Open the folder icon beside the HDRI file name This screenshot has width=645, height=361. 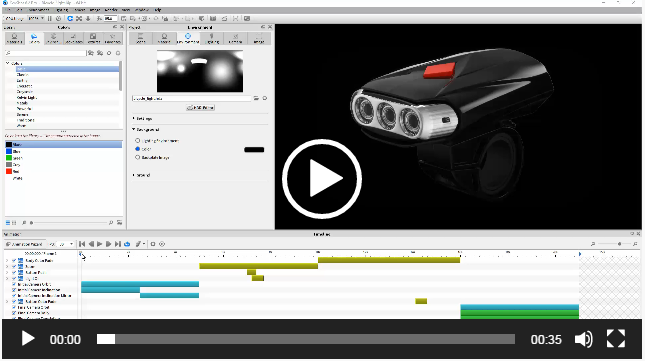coord(256,99)
